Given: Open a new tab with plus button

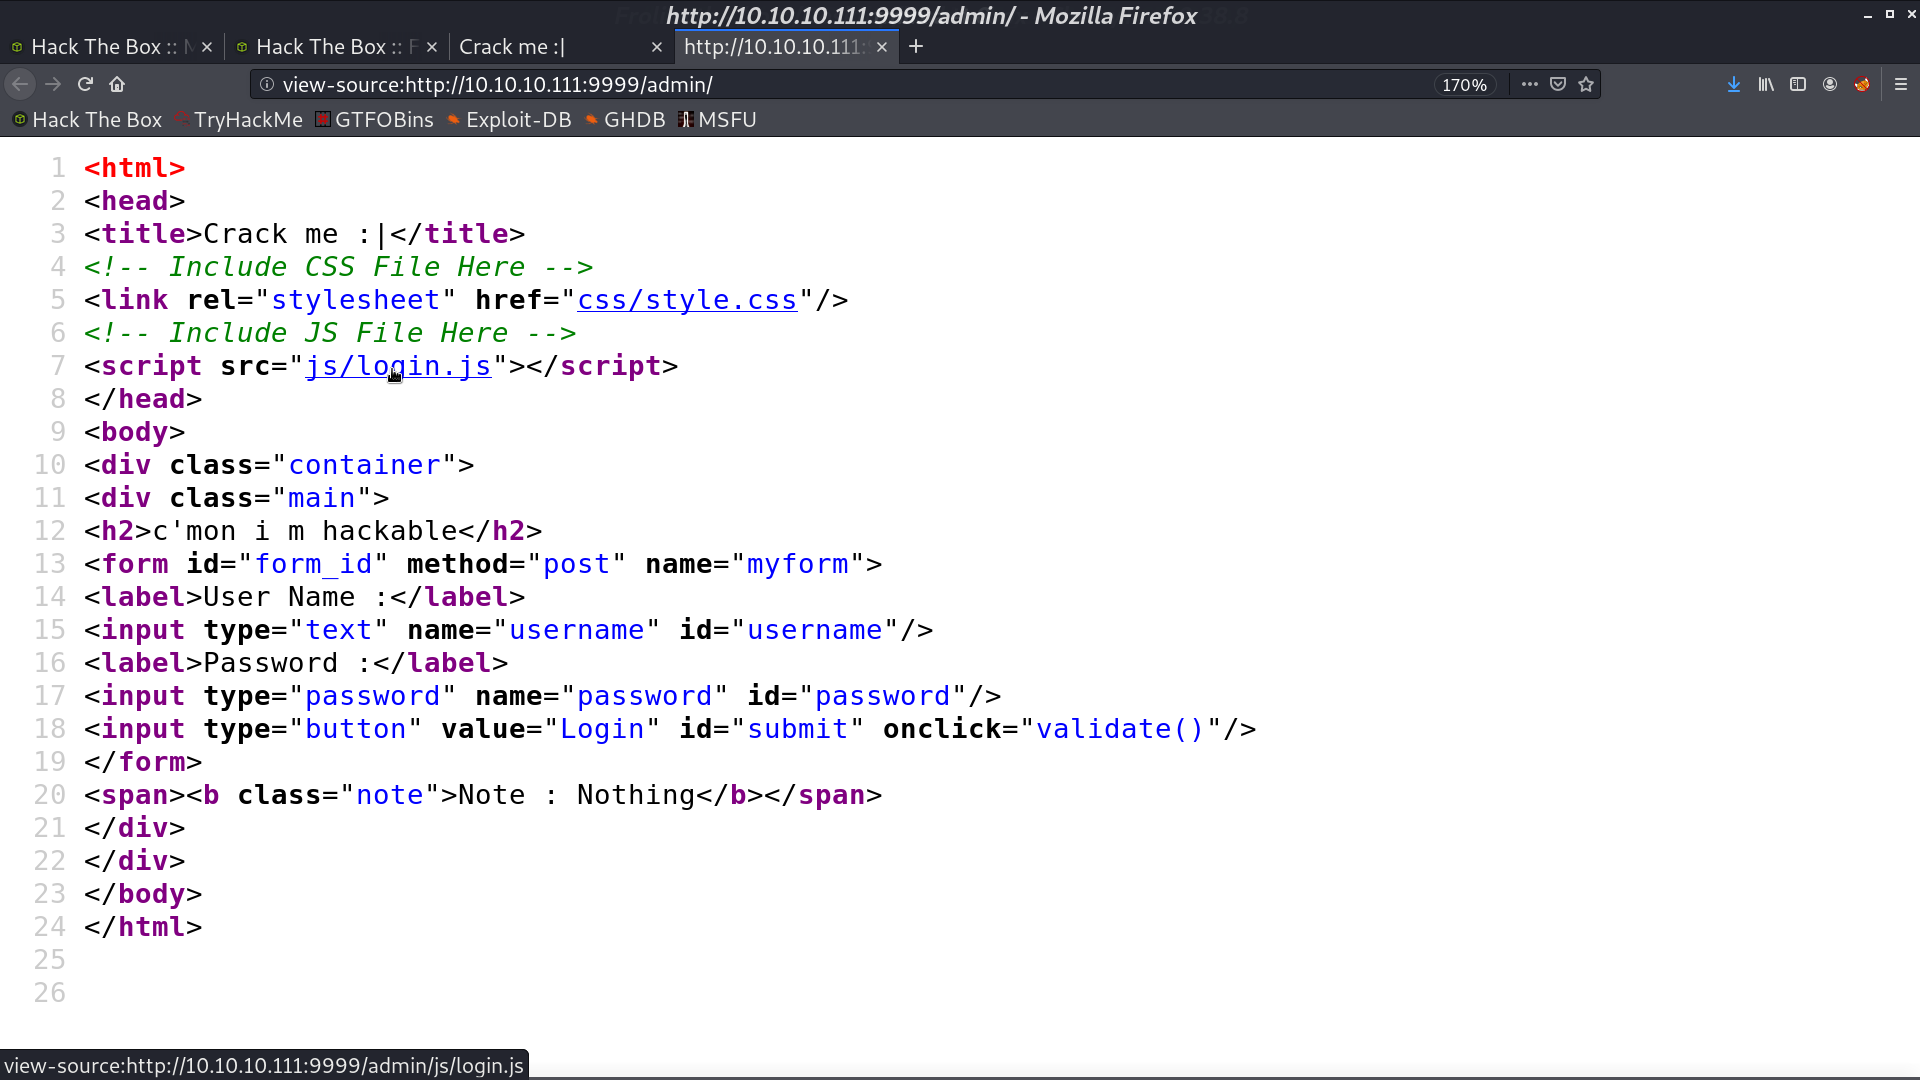Looking at the screenshot, I should [x=915, y=47].
